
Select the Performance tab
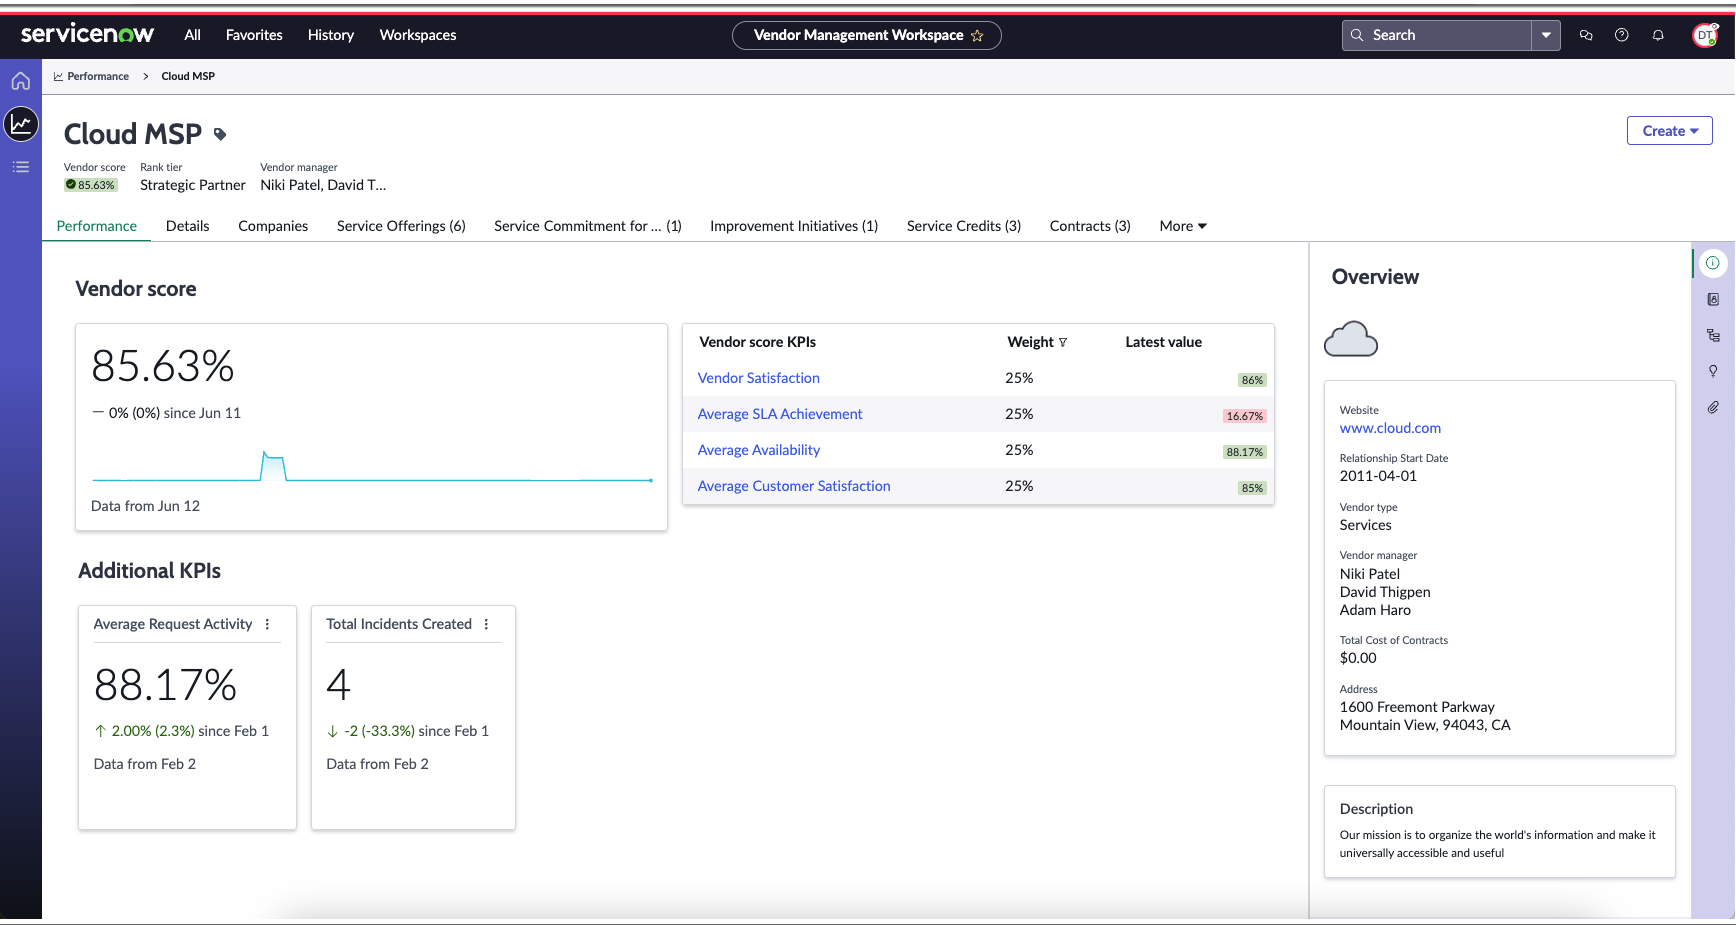coord(97,226)
